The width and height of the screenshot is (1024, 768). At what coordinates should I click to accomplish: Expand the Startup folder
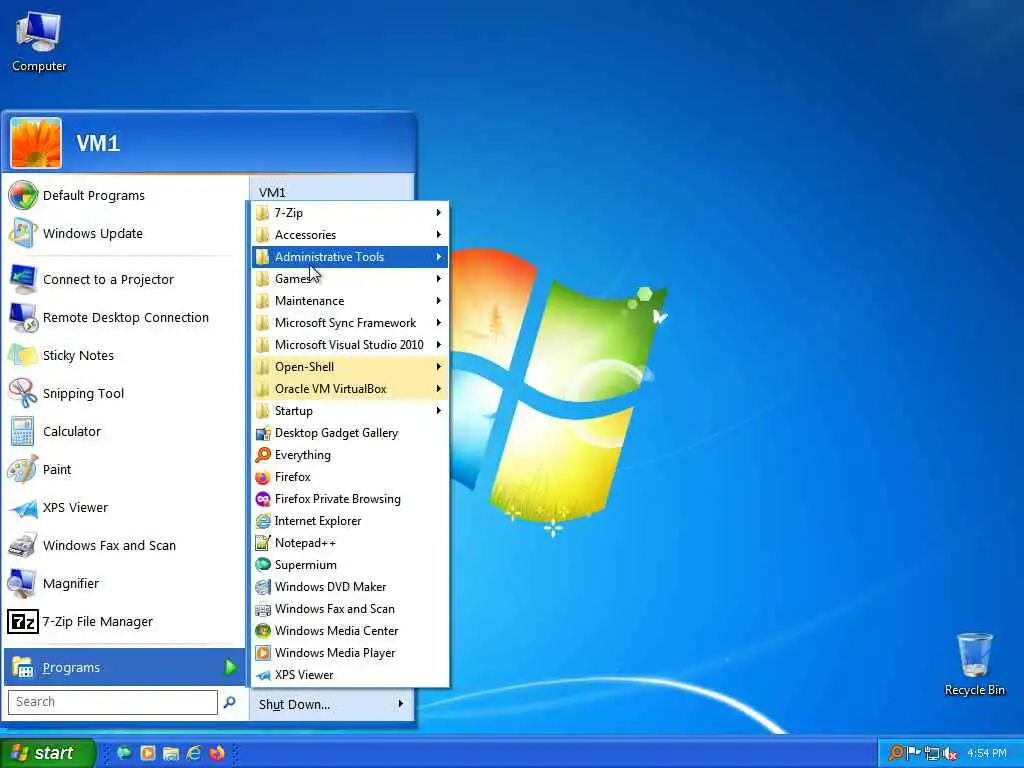350,411
